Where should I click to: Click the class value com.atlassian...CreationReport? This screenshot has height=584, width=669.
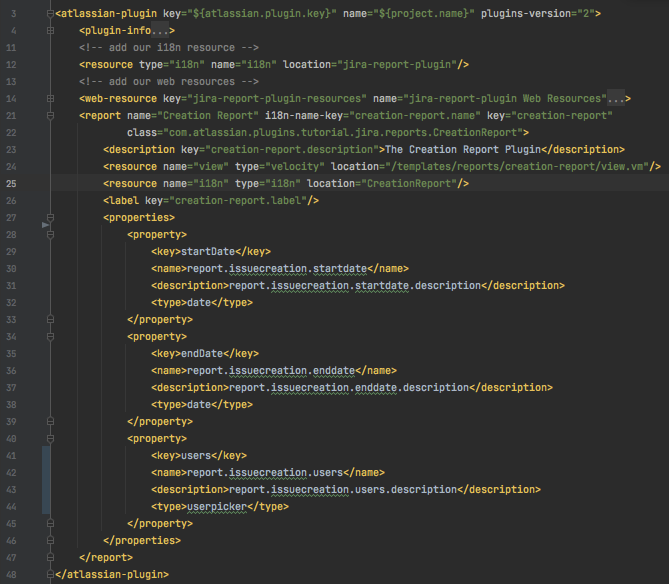[343, 133]
